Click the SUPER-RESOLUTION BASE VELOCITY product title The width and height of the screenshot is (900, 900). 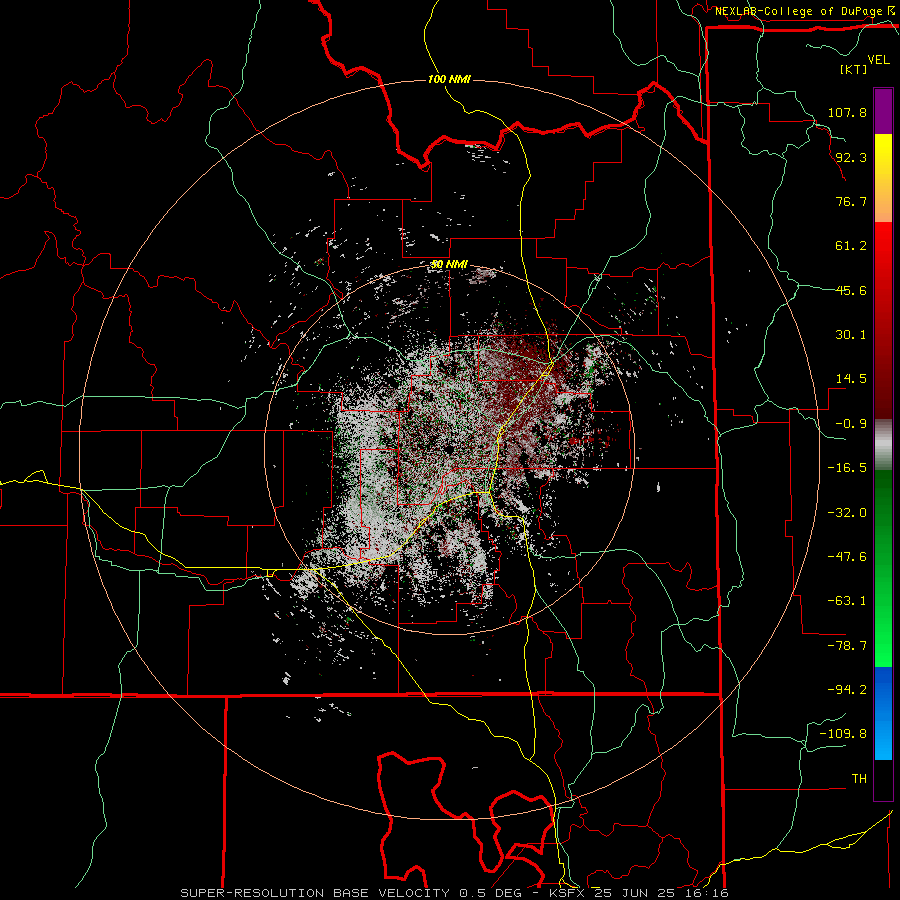coord(315,893)
